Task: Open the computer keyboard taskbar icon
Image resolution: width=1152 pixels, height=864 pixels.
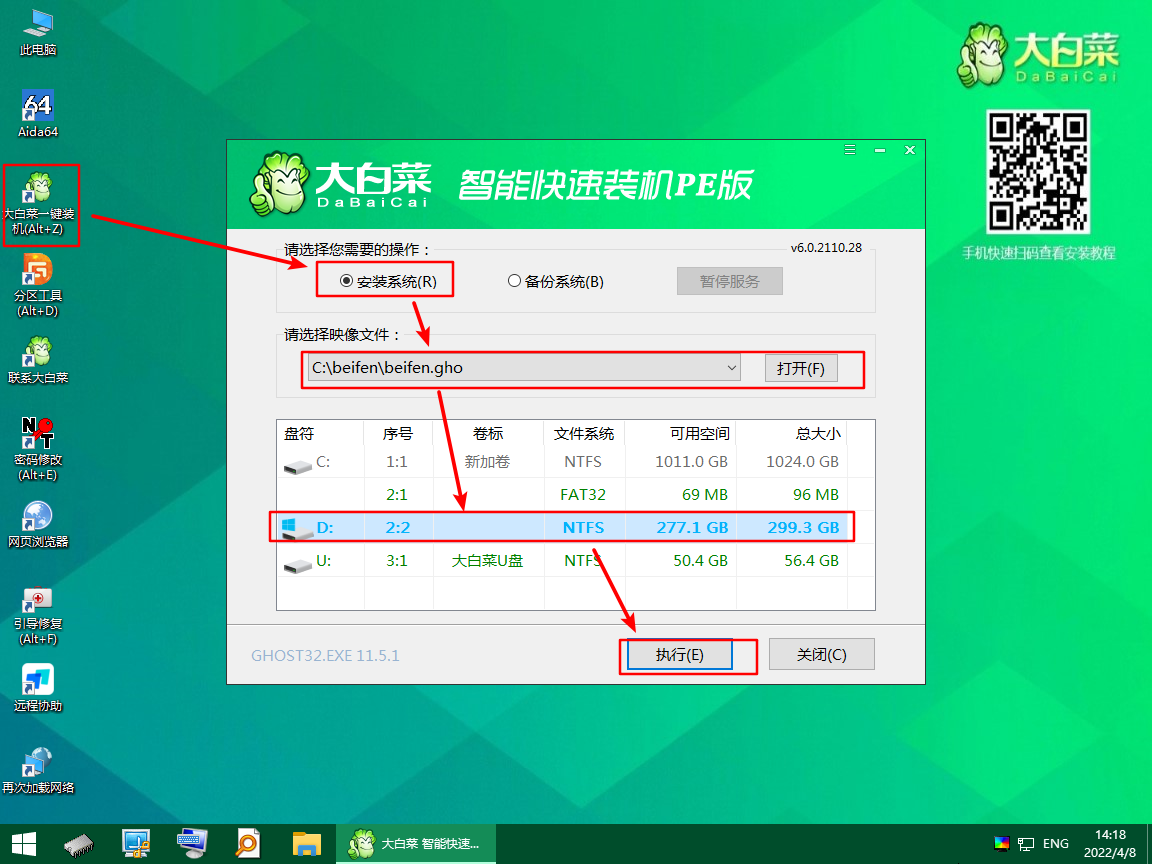Action: [192, 843]
